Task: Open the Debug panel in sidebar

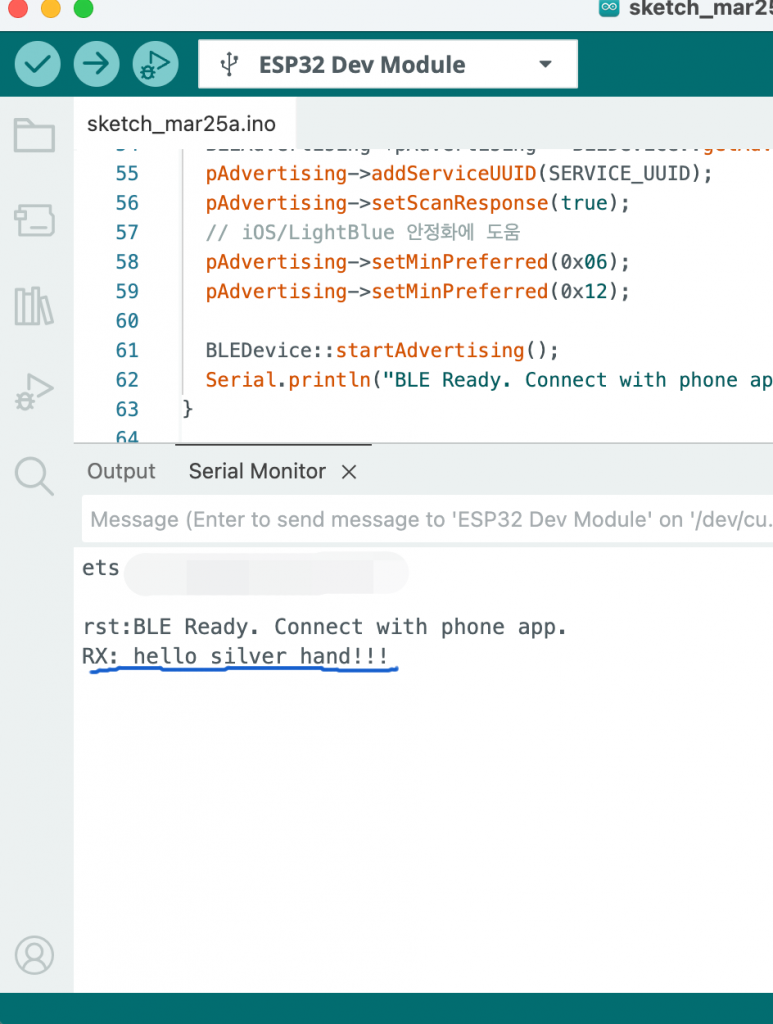Action: pyautogui.click(x=34, y=392)
